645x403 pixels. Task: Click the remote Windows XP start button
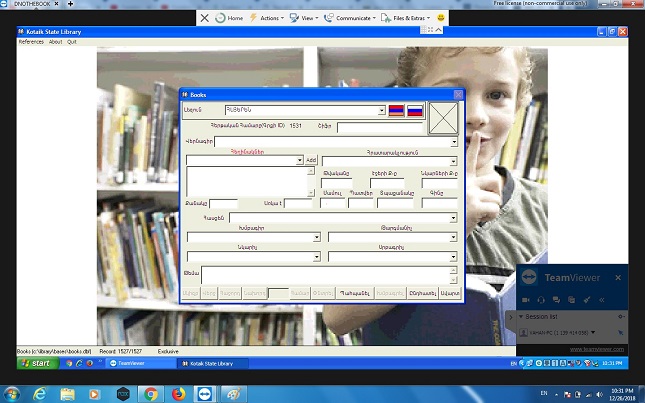tap(34, 364)
